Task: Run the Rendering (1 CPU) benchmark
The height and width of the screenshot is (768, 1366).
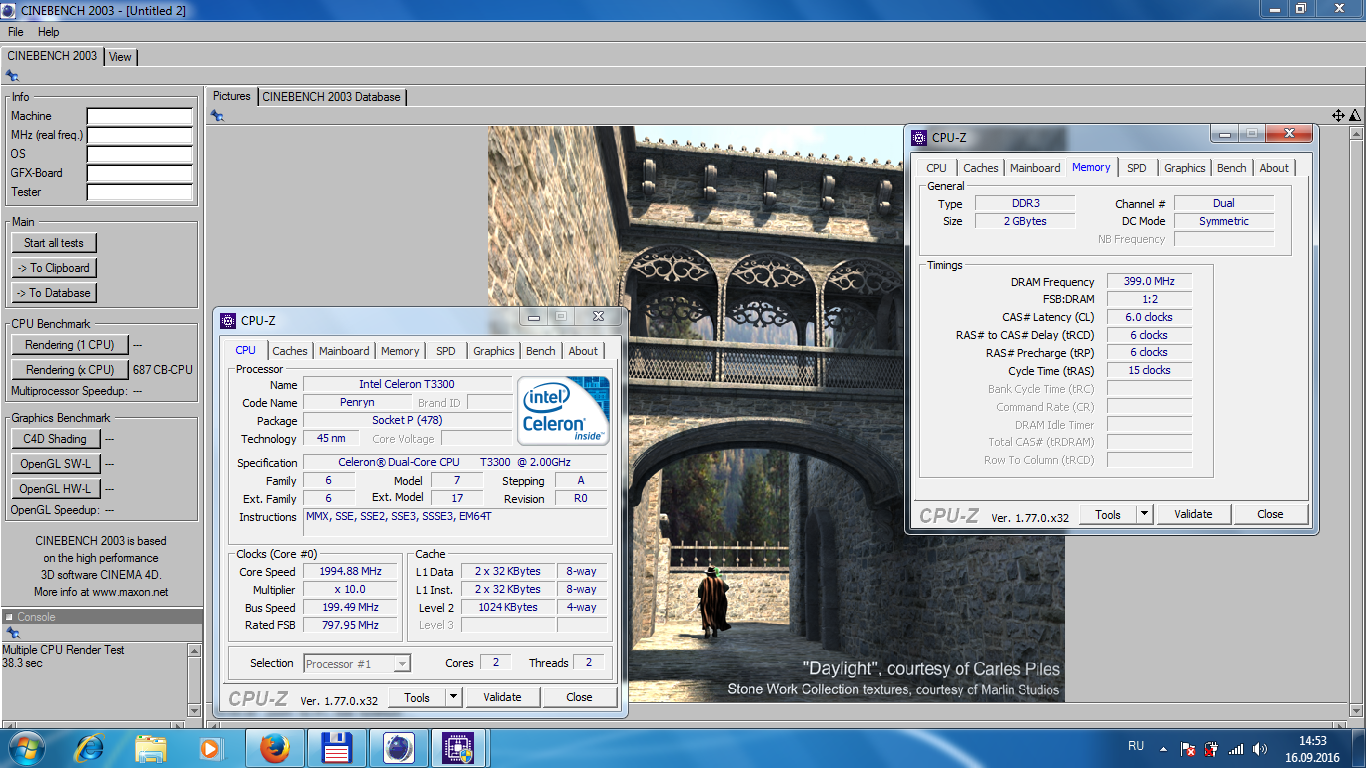Action: tap(70, 345)
